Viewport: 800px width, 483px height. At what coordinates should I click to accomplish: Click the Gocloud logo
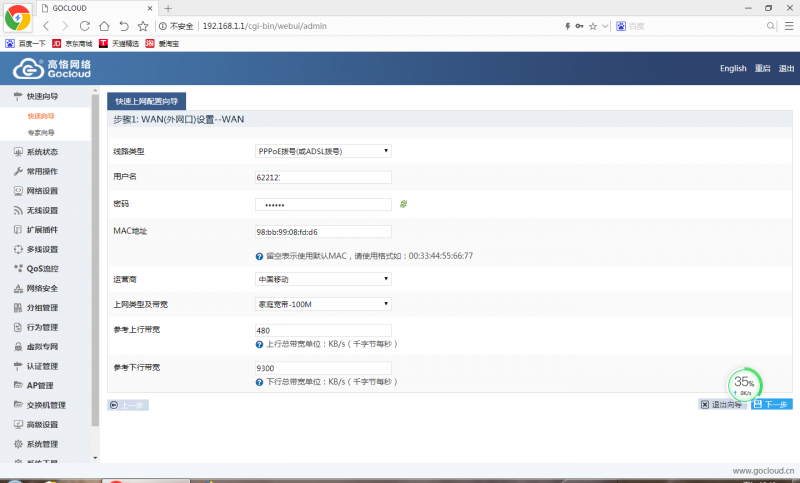[52, 68]
